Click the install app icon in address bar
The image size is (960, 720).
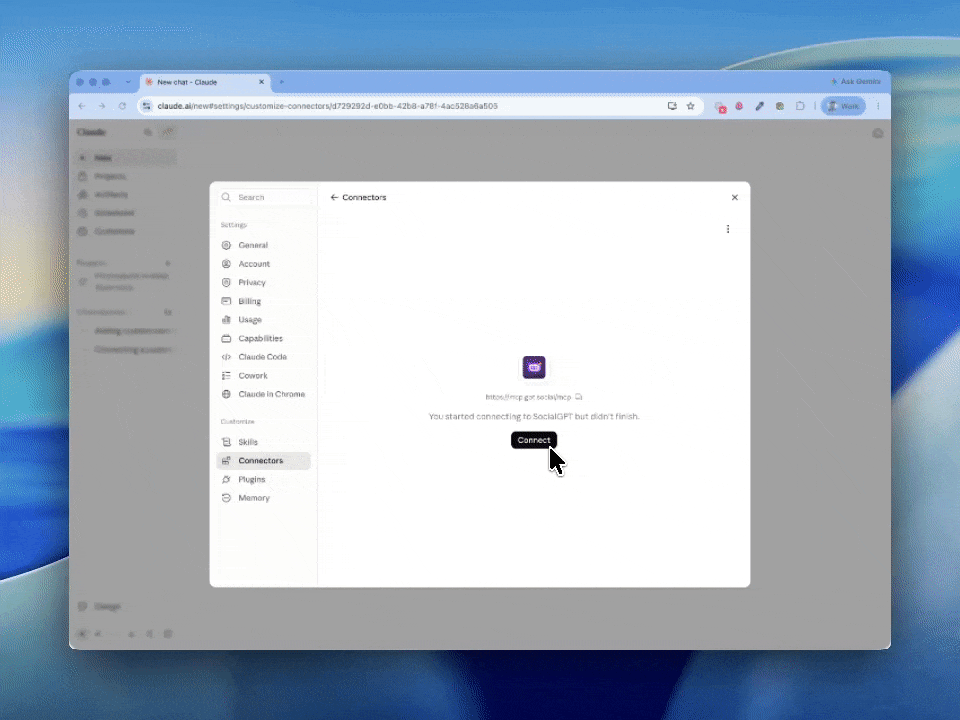[x=672, y=106]
